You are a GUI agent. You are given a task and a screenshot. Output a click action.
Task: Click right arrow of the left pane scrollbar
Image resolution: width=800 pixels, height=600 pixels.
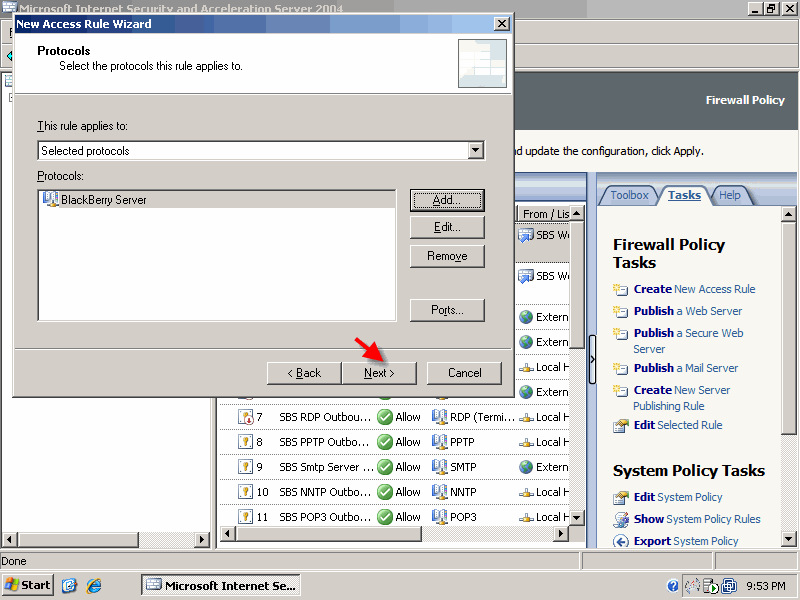tap(202, 539)
